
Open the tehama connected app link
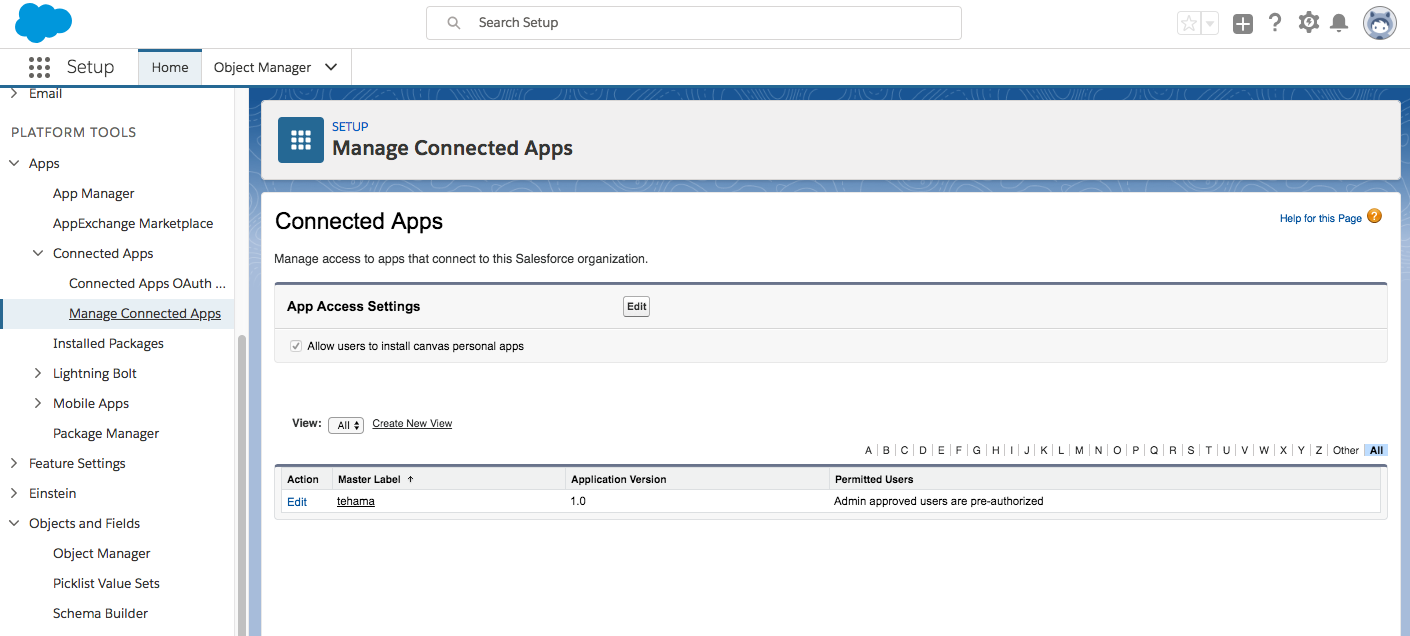click(x=356, y=501)
